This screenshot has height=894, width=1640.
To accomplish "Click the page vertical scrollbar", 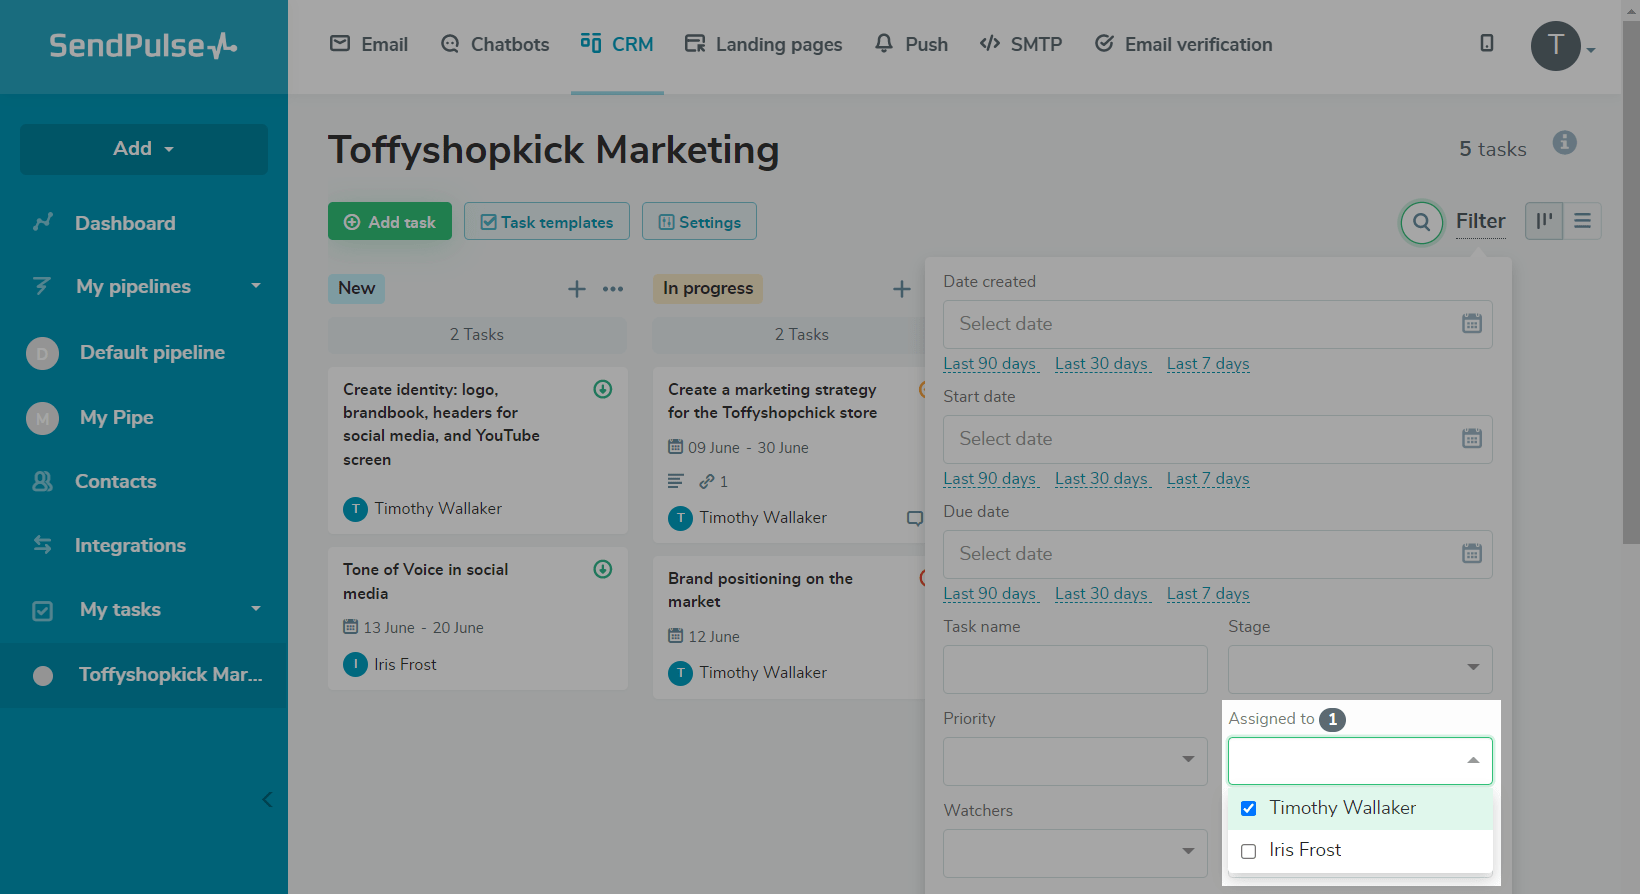I will click(1631, 280).
